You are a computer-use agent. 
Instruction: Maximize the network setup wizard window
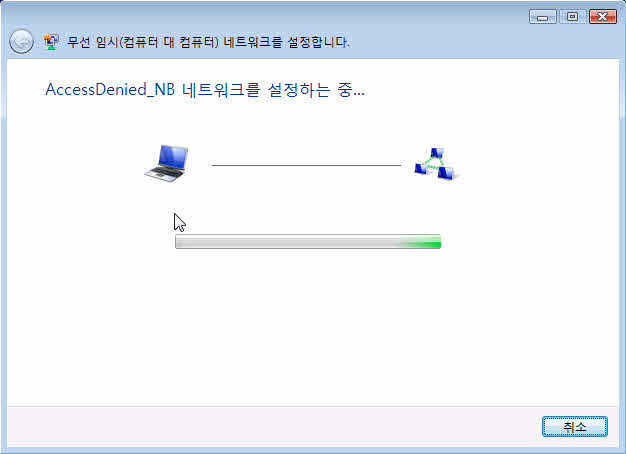(573, 17)
